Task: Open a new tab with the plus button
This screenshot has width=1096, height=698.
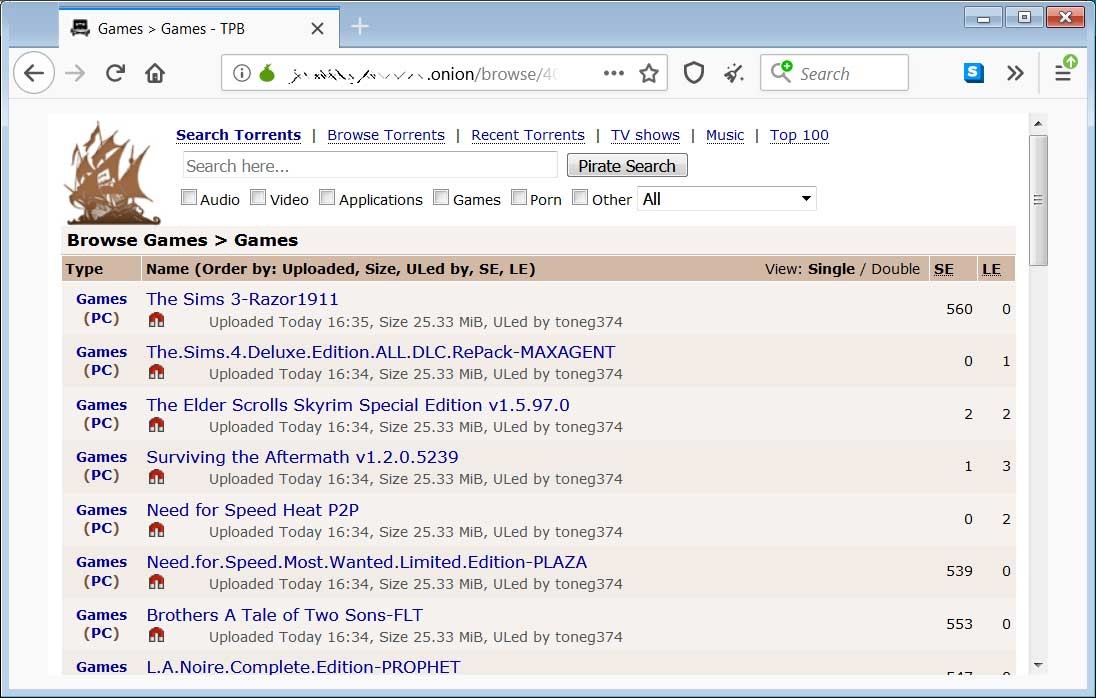Action: point(361,27)
